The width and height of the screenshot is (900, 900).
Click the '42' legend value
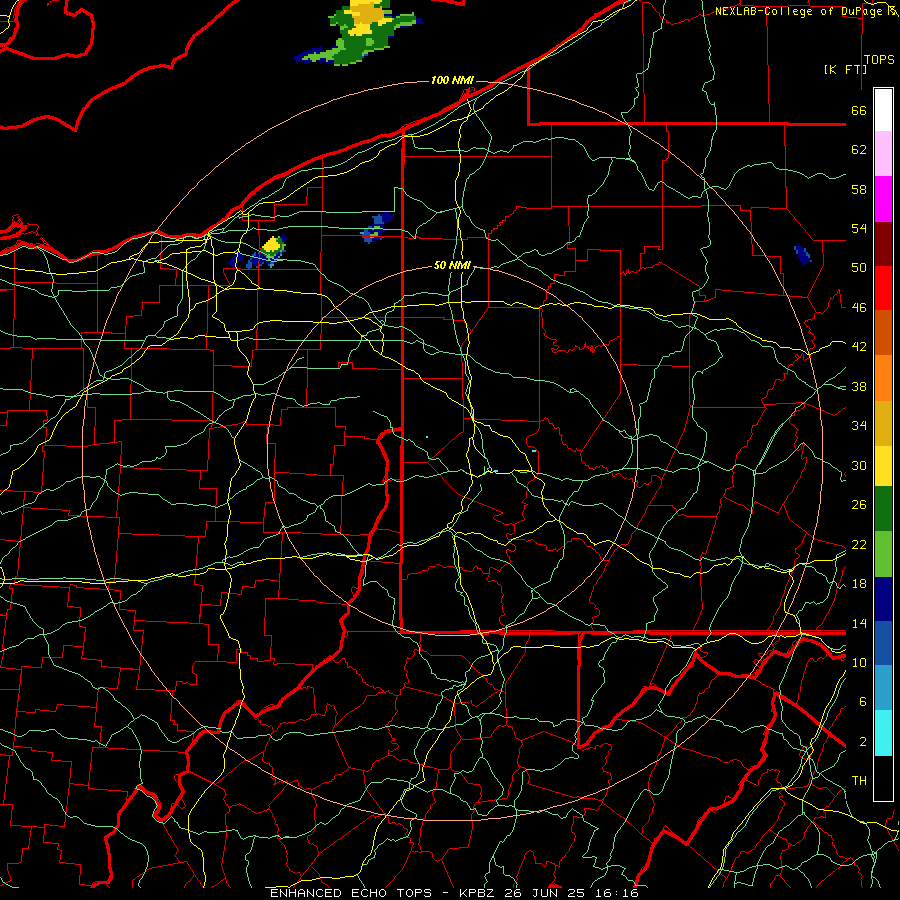click(859, 346)
